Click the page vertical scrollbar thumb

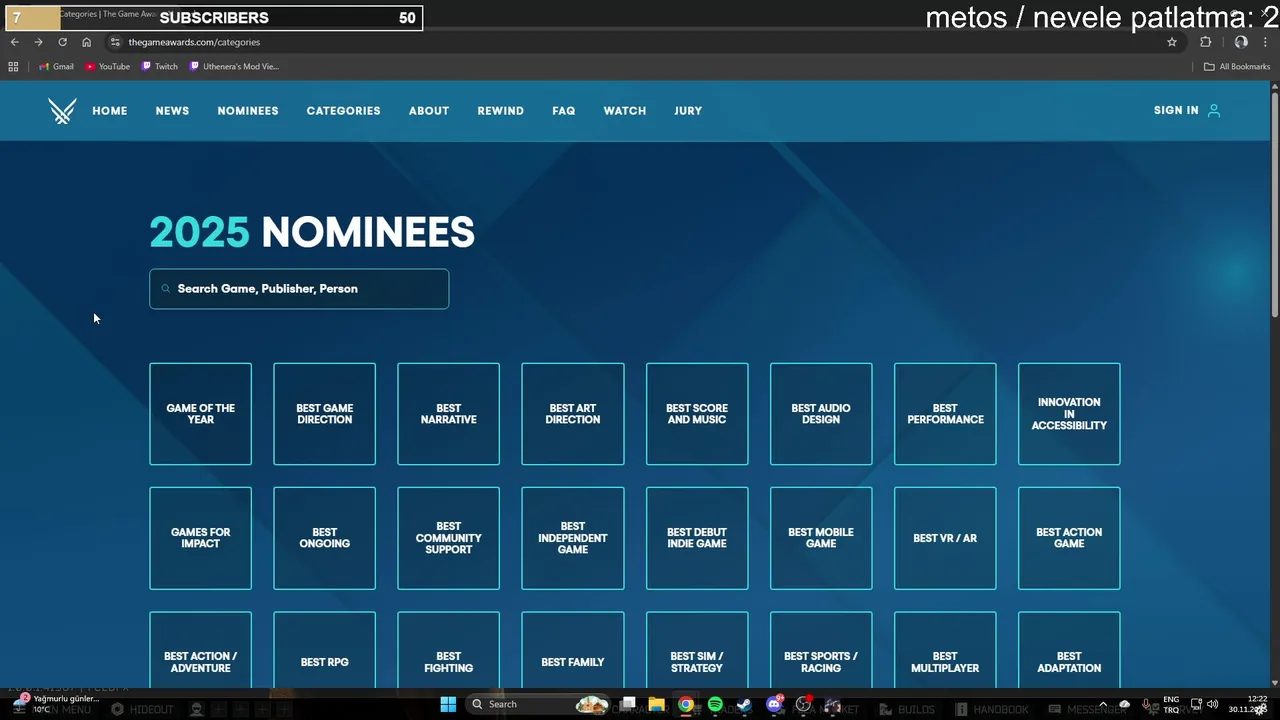1274,205
